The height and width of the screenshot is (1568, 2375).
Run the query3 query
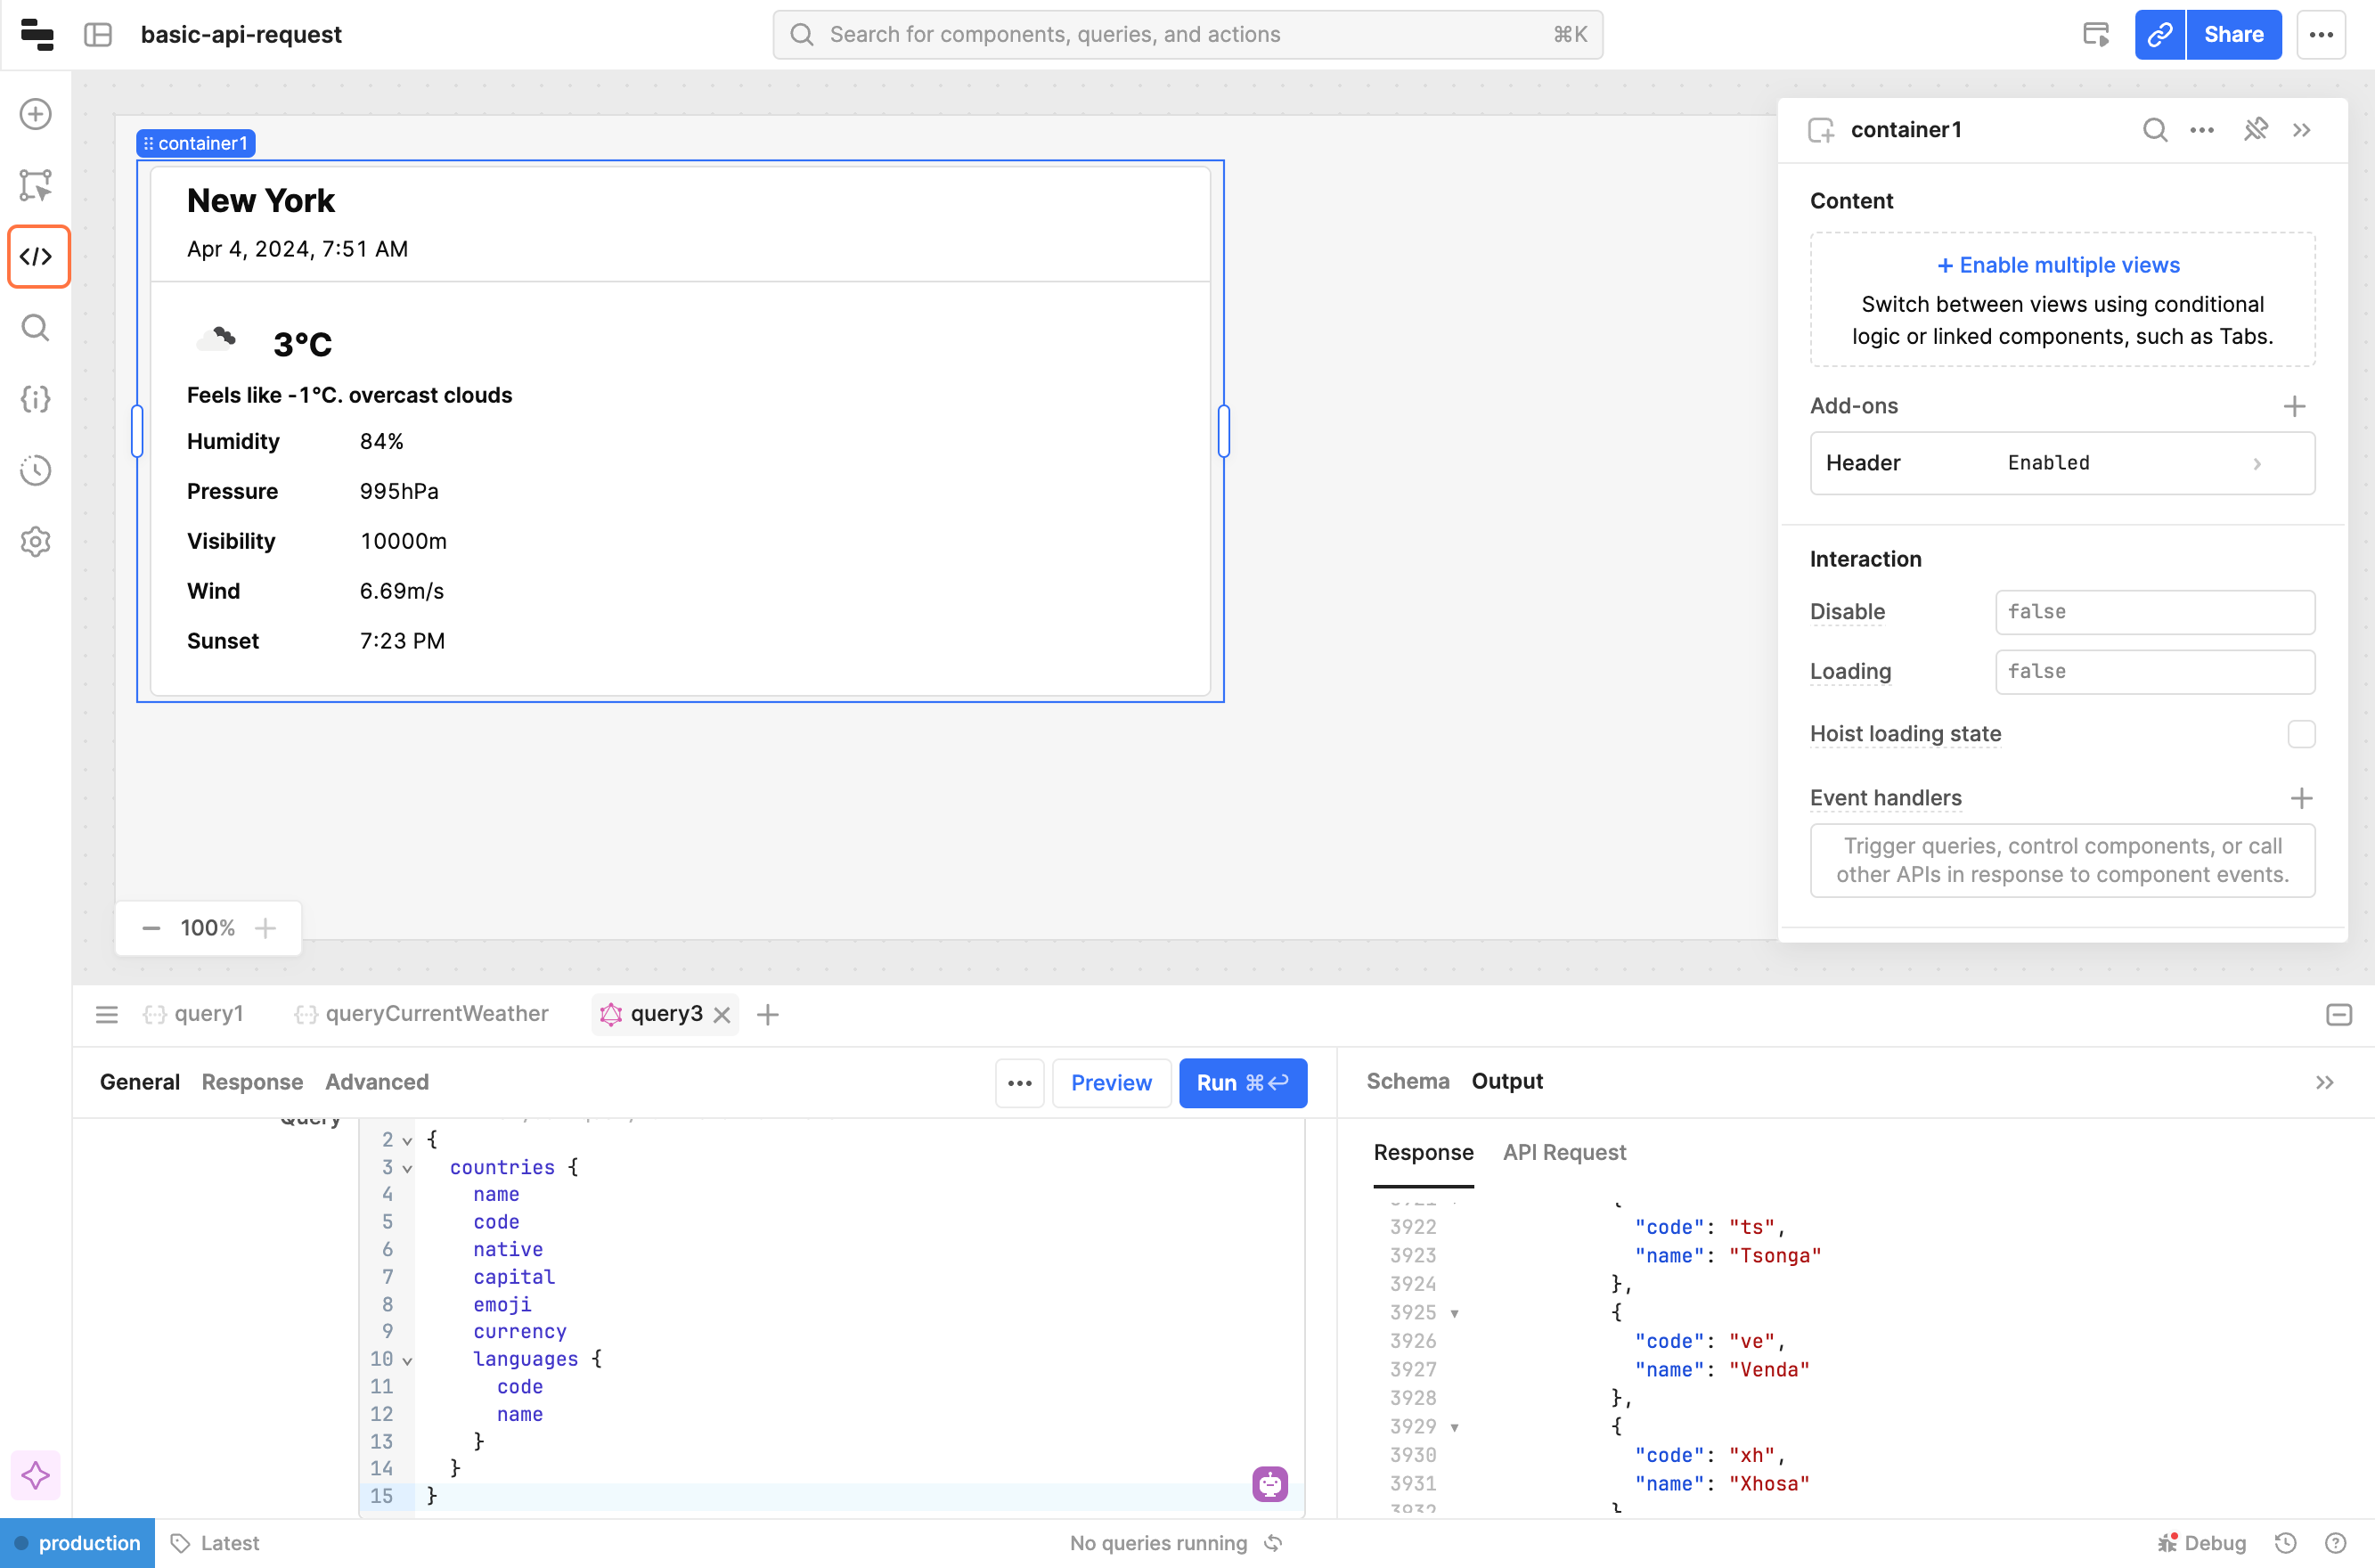pos(1242,1083)
